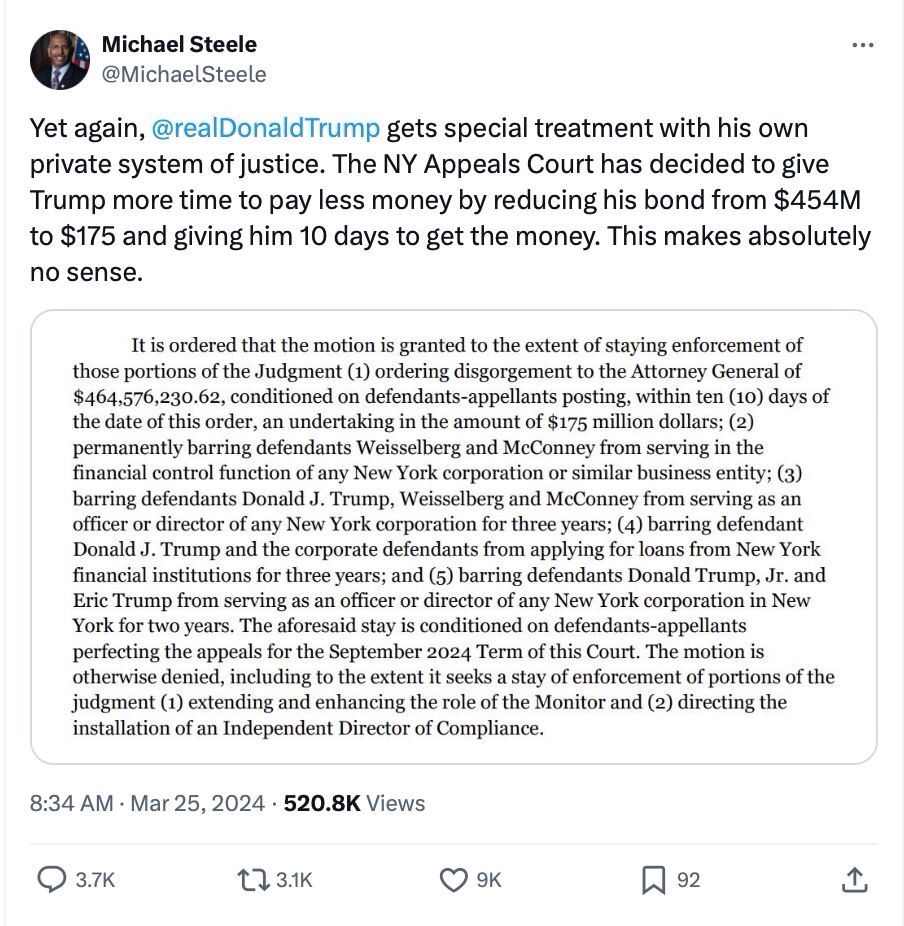Click Michael Steele's profile avatar
This screenshot has height=926, width=904.
click(59, 60)
